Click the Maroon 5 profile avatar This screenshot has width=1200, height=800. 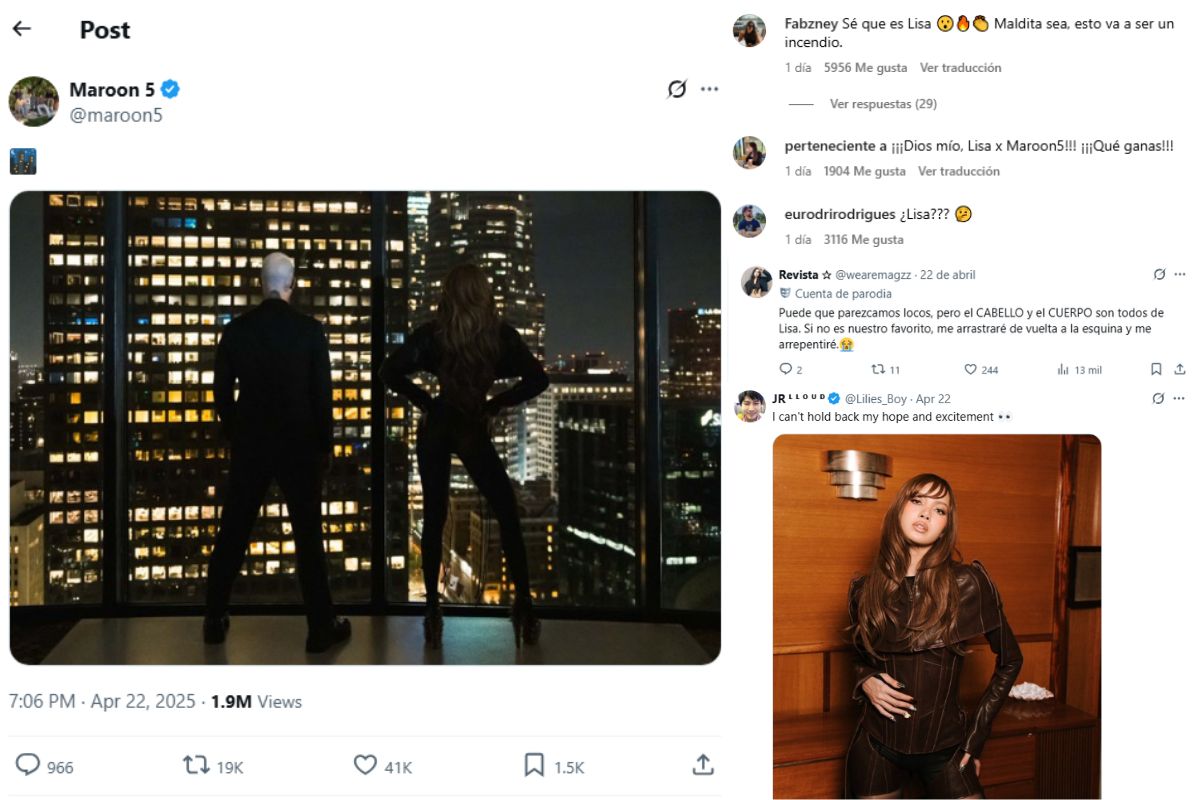pyautogui.click(x=34, y=101)
